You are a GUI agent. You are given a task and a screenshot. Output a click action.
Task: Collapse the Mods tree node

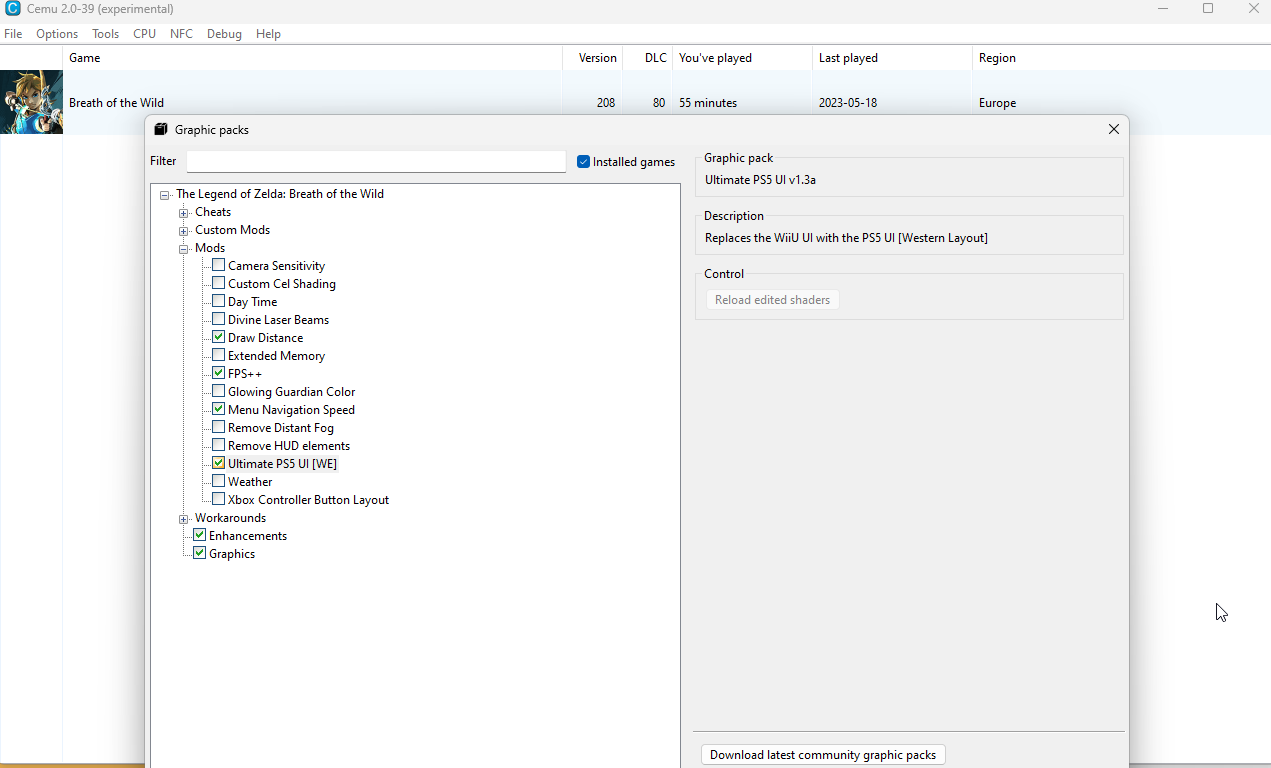click(x=184, y=249)
